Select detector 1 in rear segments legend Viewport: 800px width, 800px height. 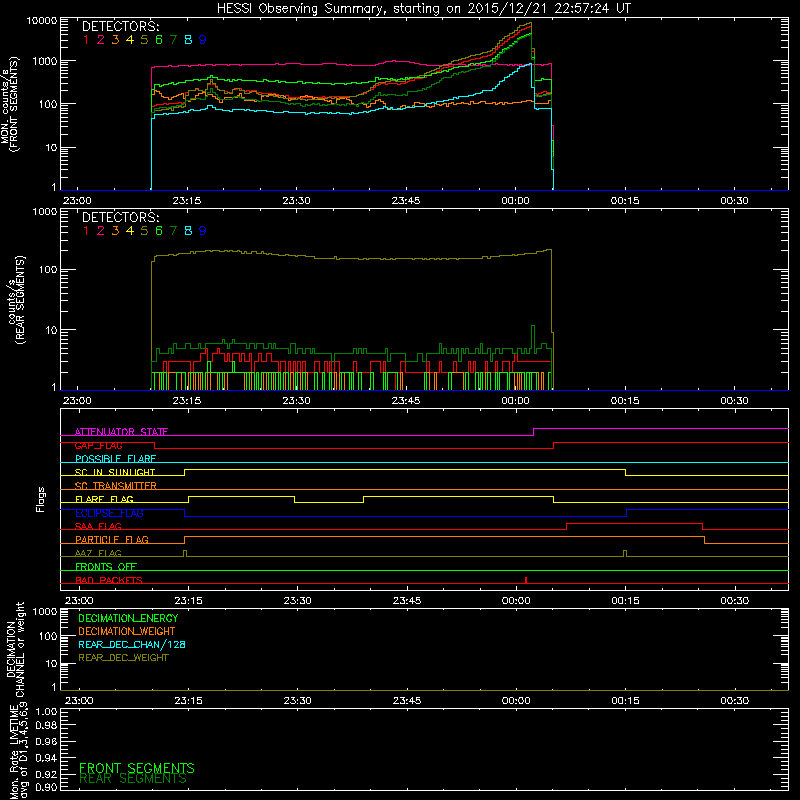pos(86,231)
